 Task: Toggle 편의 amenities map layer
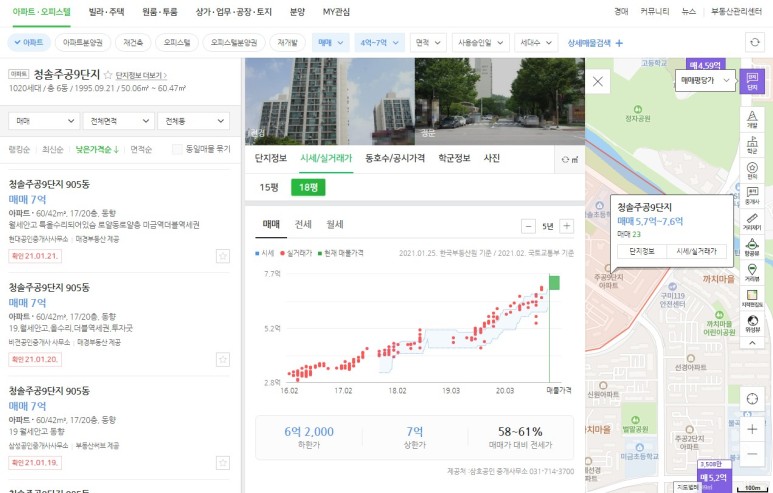tap(752, 170)
